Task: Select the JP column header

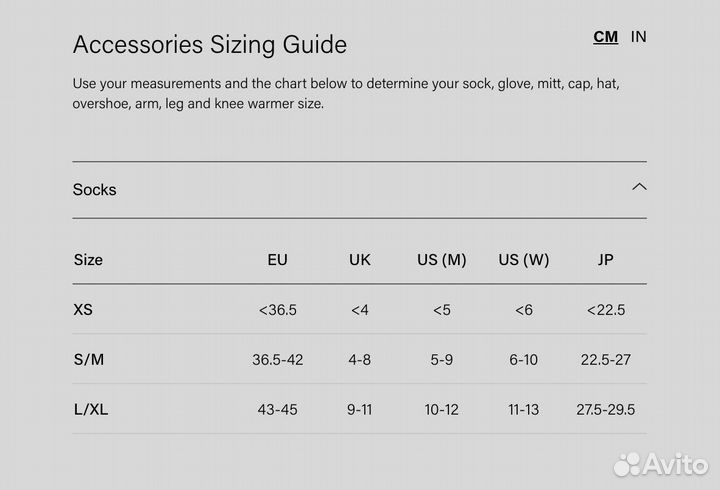Action: (605, 260)
